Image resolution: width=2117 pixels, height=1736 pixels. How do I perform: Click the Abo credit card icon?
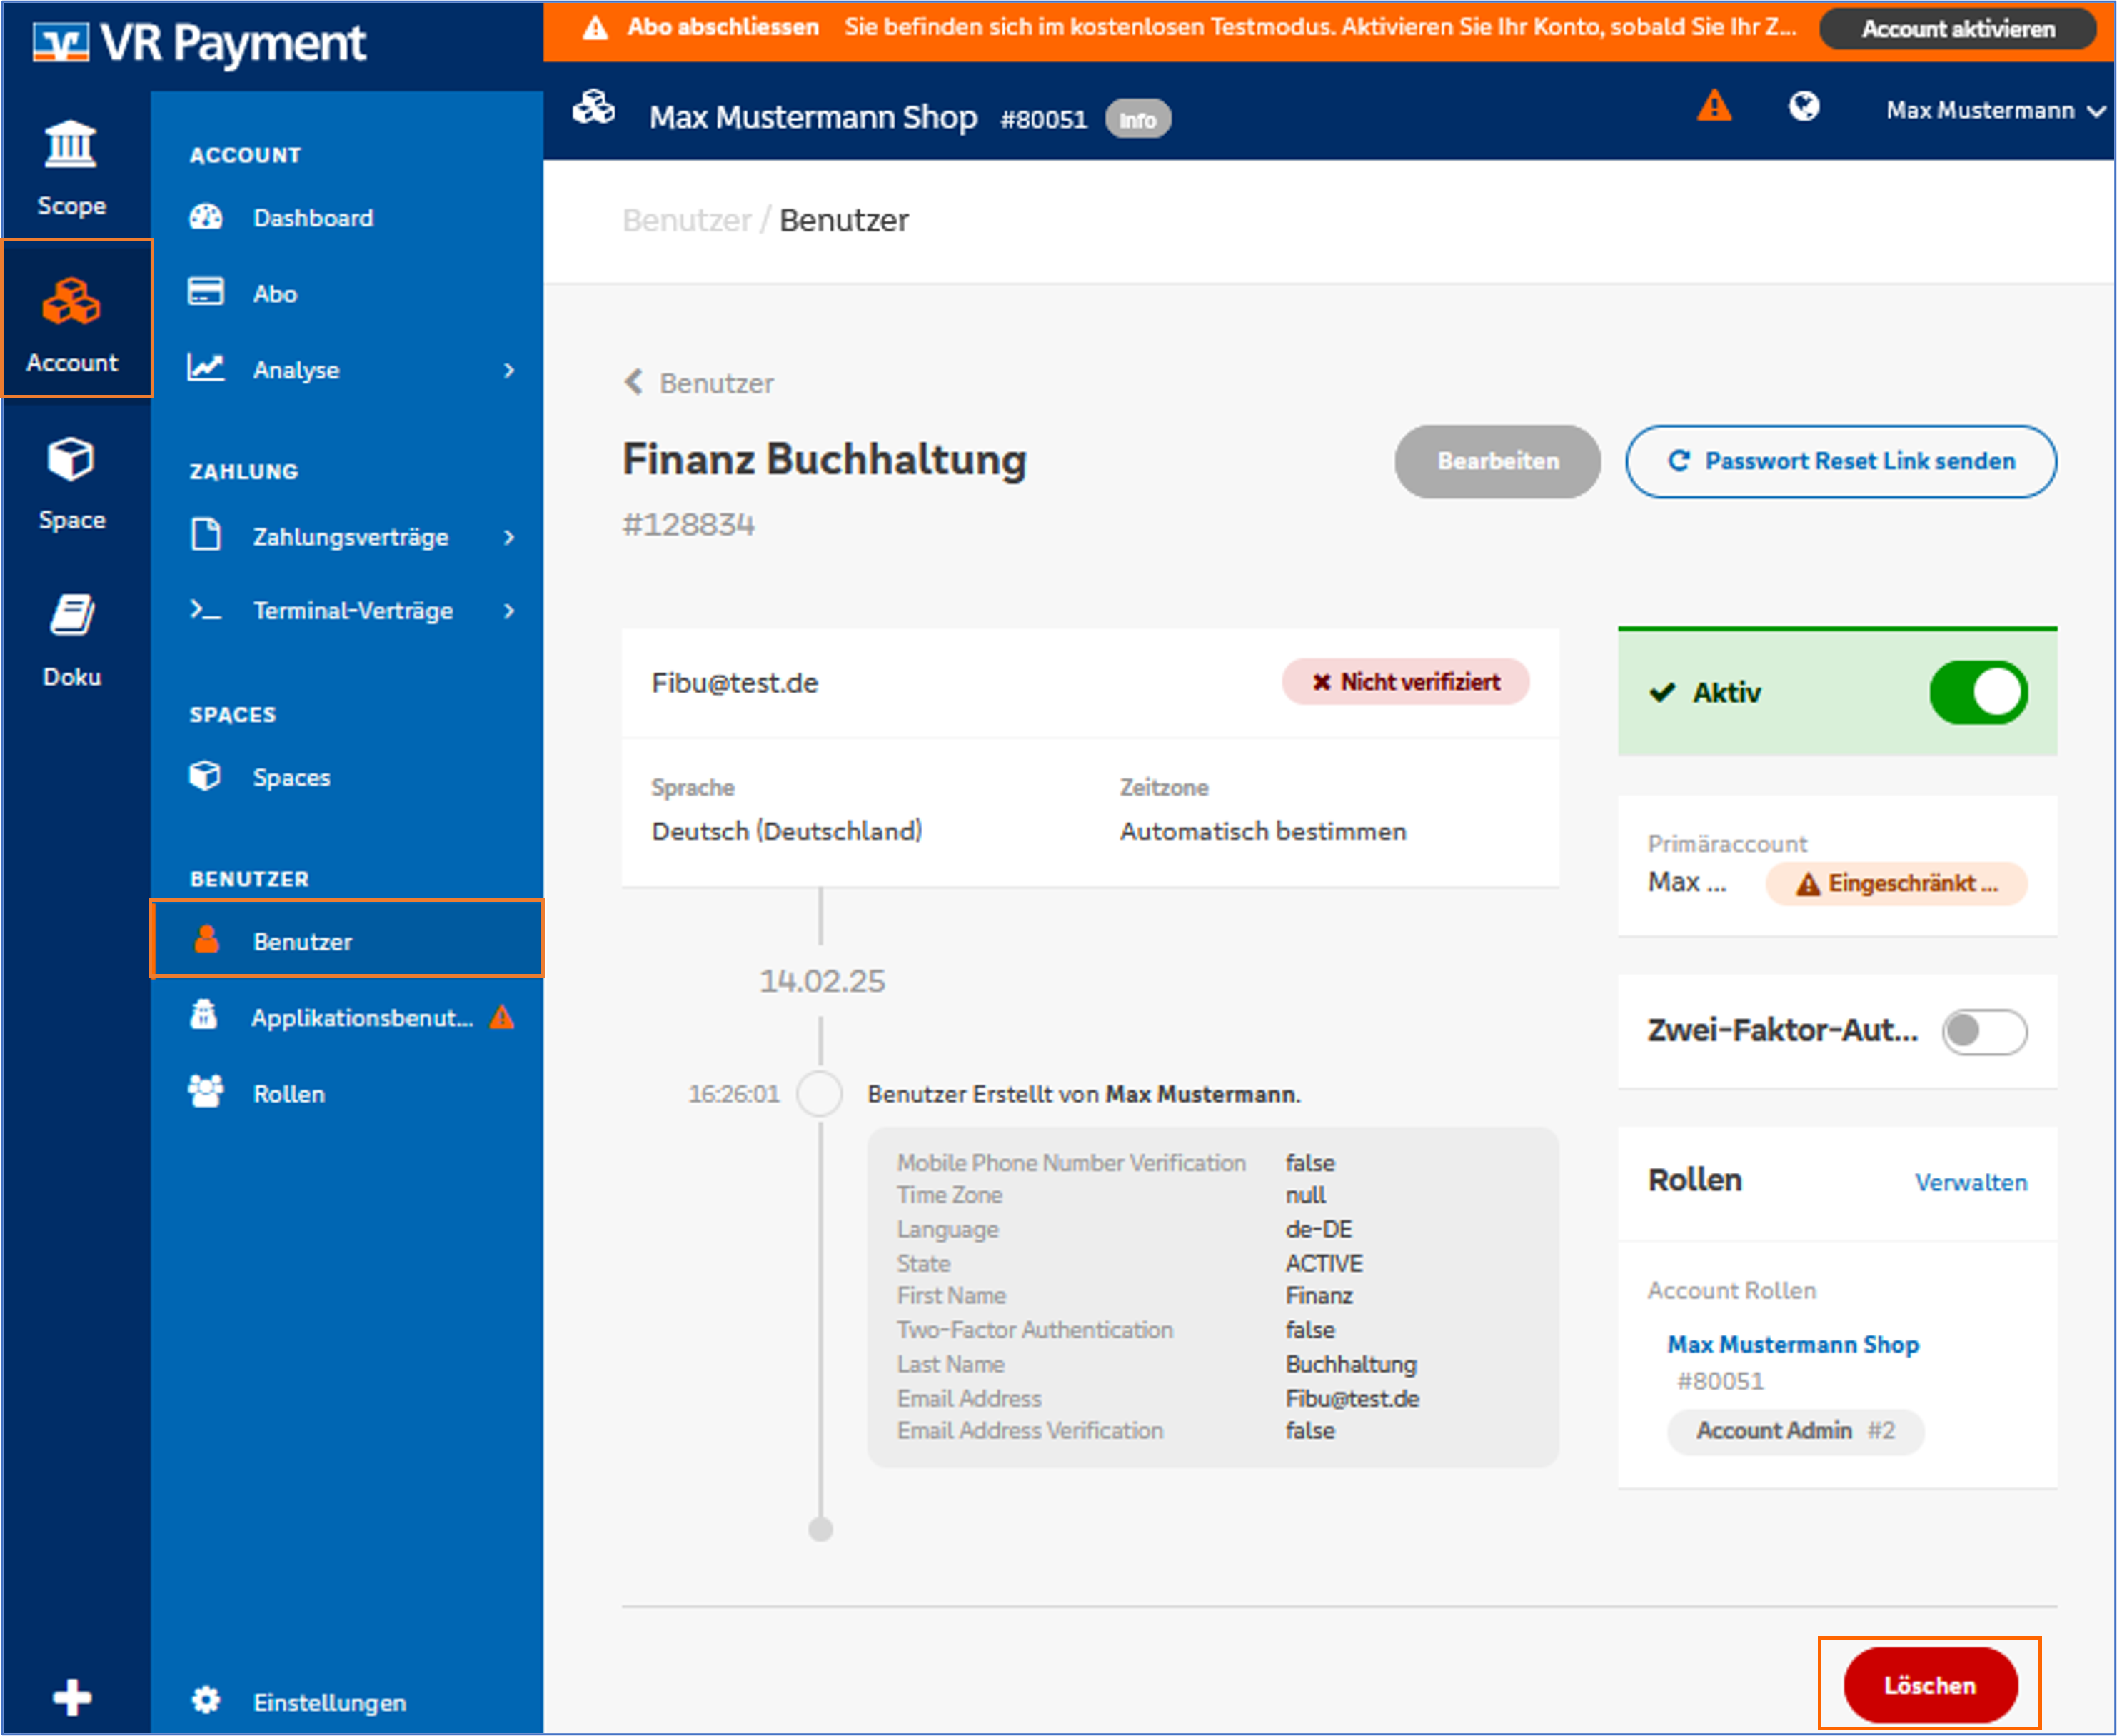coord(206,292)
